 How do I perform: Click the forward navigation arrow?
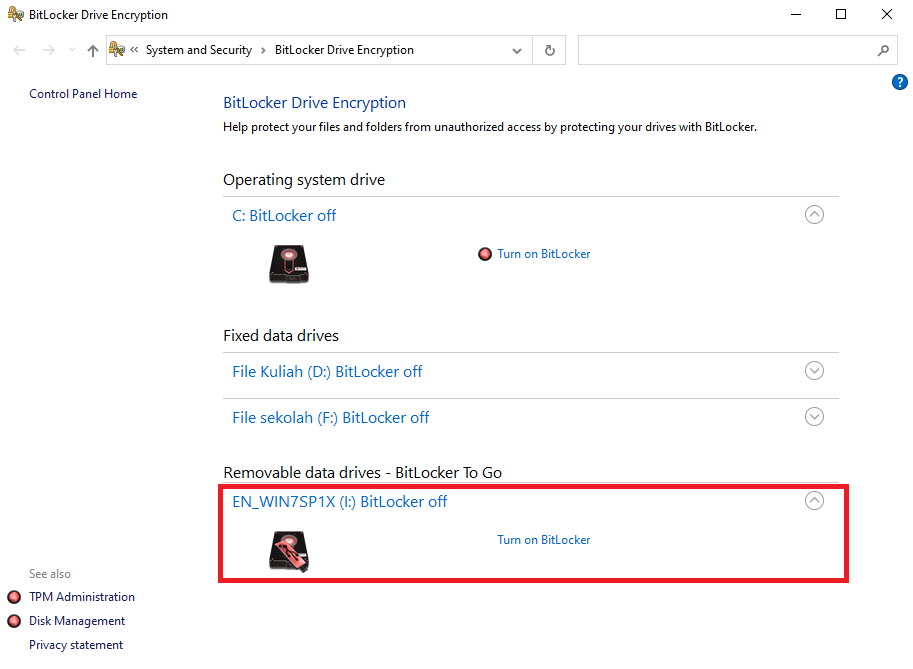(x=49, y=50)
